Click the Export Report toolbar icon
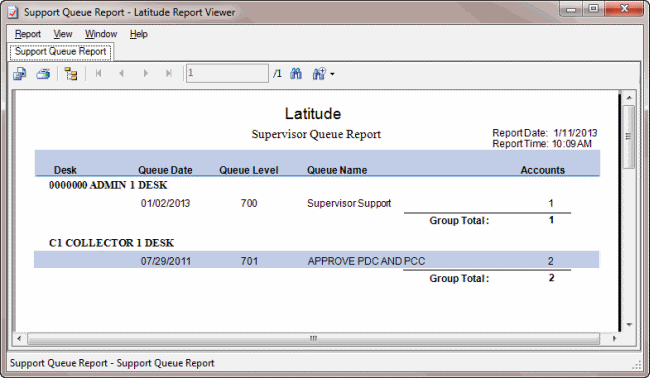The width and height of the screenshot is (650, 378). click(x=19, y=74)
